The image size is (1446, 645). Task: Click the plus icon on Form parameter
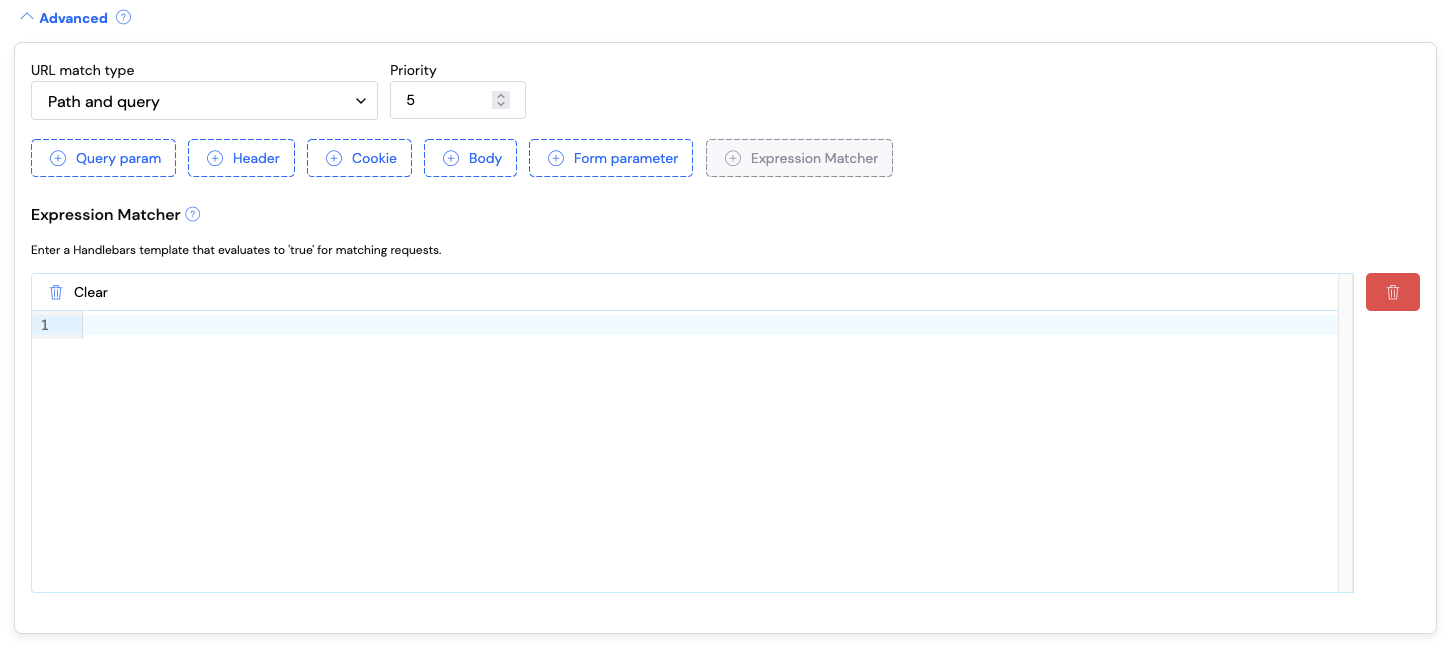click(x=555, y=157)
